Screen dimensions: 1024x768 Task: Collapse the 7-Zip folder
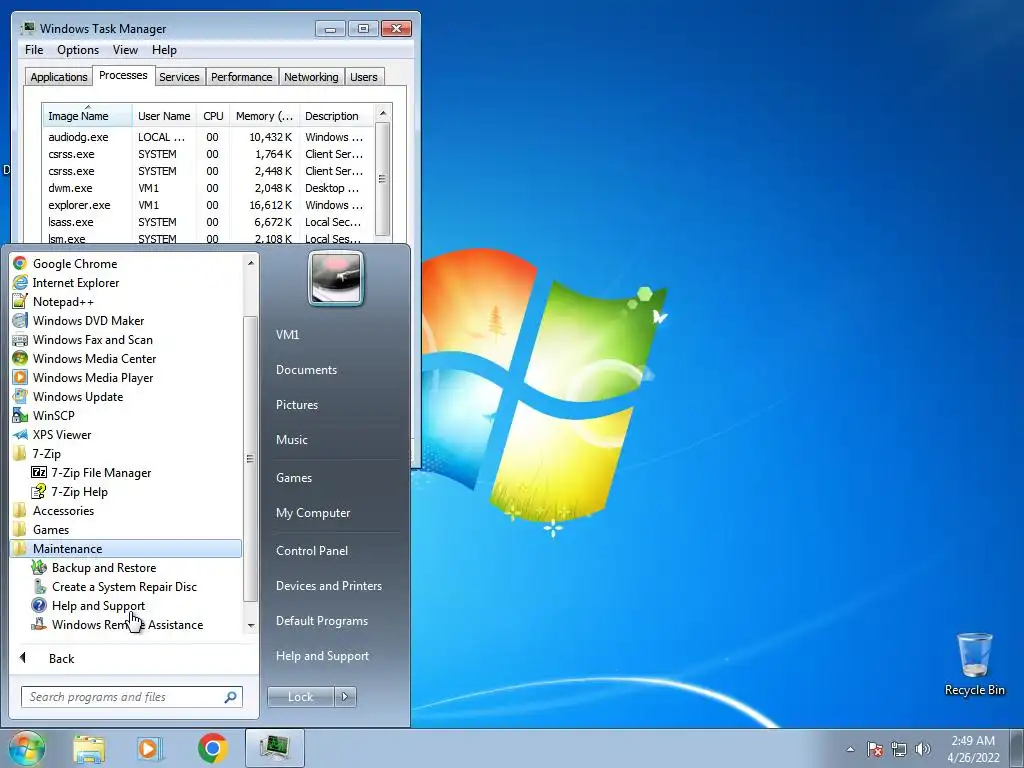tap(46, 454)
